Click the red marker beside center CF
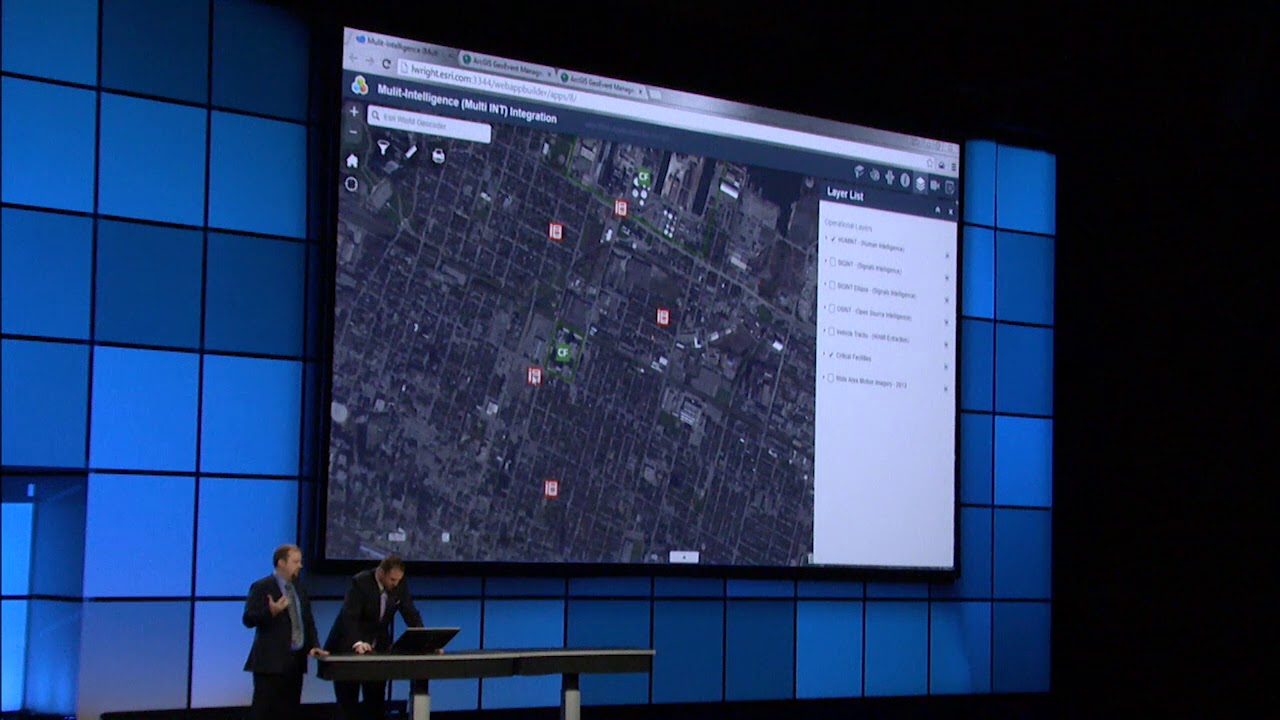The width and height of the screenshot is (1280, 720). pyautogui.click(x=535, y=376)
